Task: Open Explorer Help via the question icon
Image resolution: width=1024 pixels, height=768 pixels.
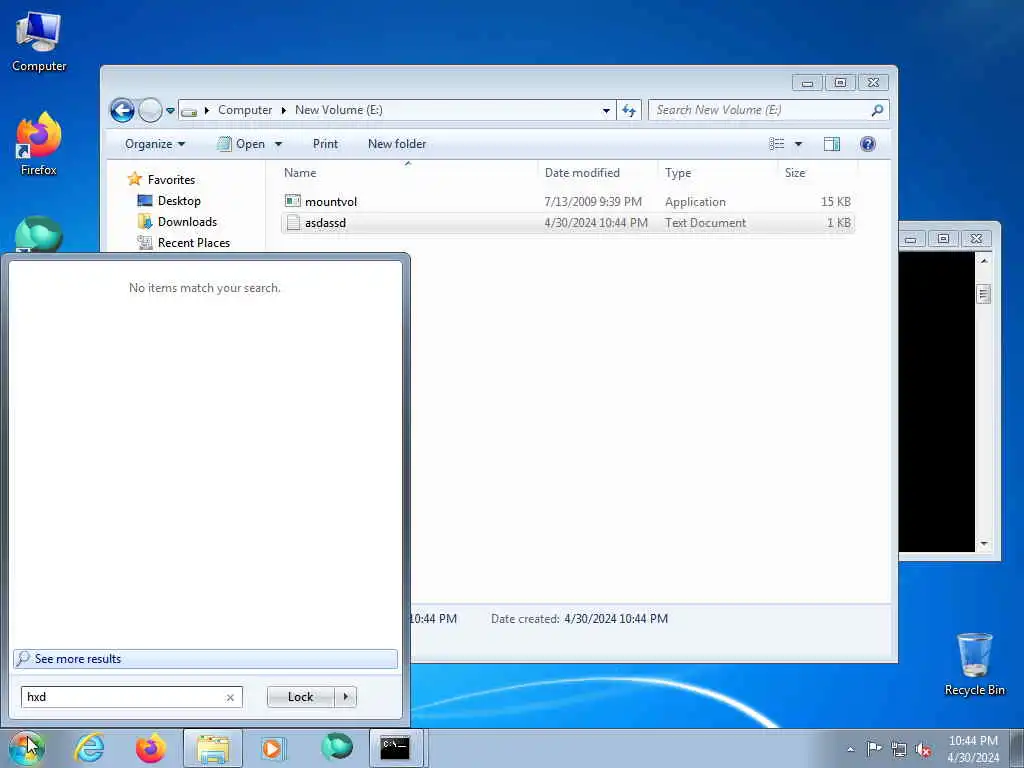Action: [x=867, y=144]
